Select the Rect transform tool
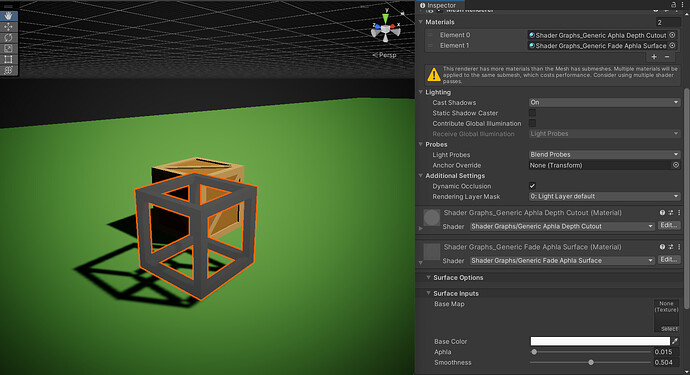690x375 pixels. tap(8, 59)
